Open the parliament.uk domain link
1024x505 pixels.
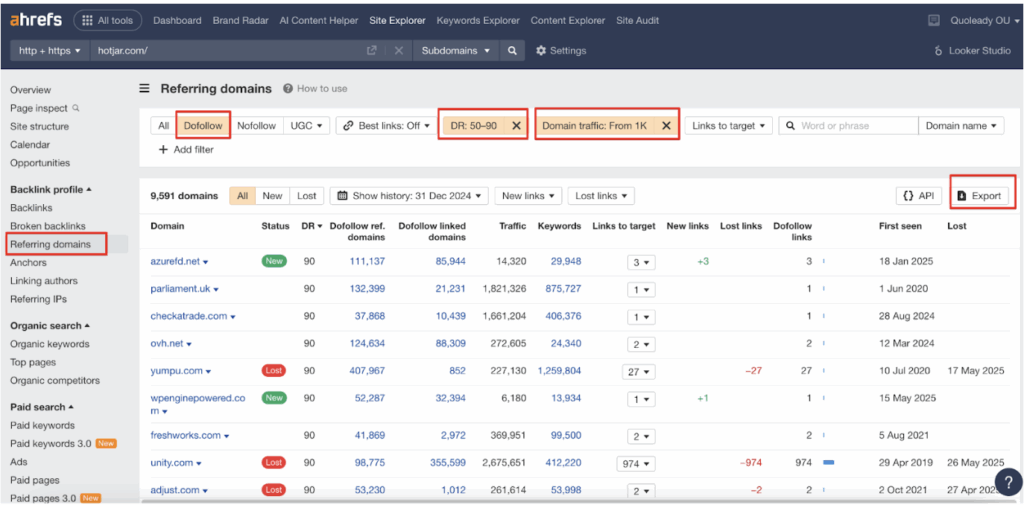pos(180,288)
